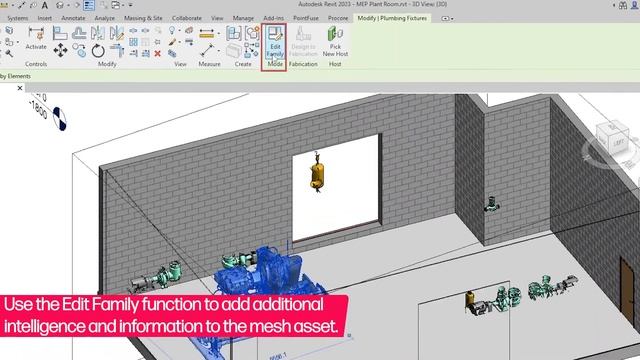Screen dimensions: 640x360
Task: Open the Procore ribbon tab
Action: (338, 18)
